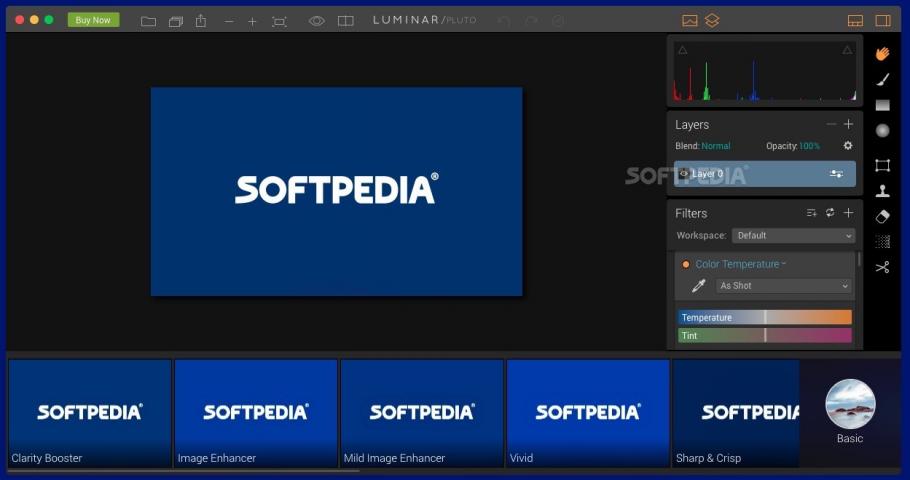Toggle the side panel visibility
Screen dimensions: 910x480
[x=883, y=21]
